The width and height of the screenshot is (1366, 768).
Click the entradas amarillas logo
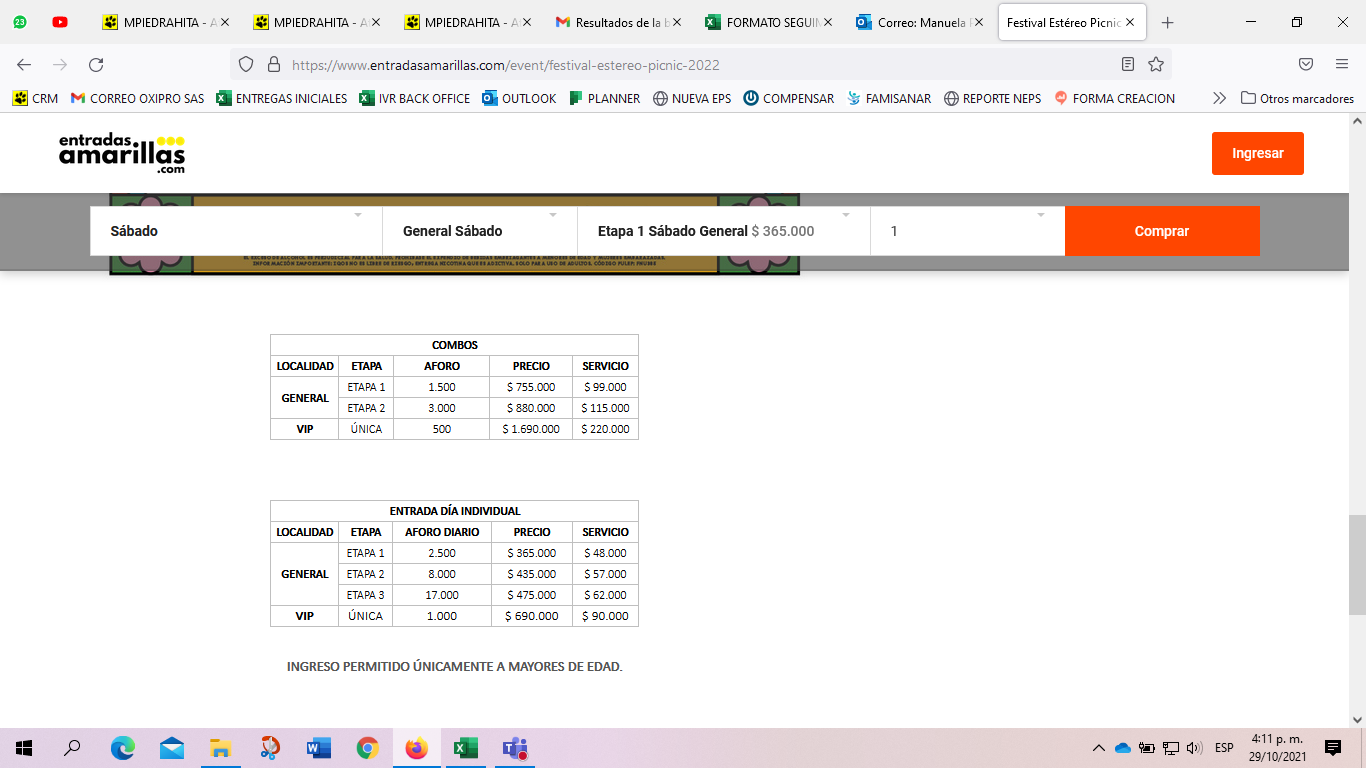[122, 154]
